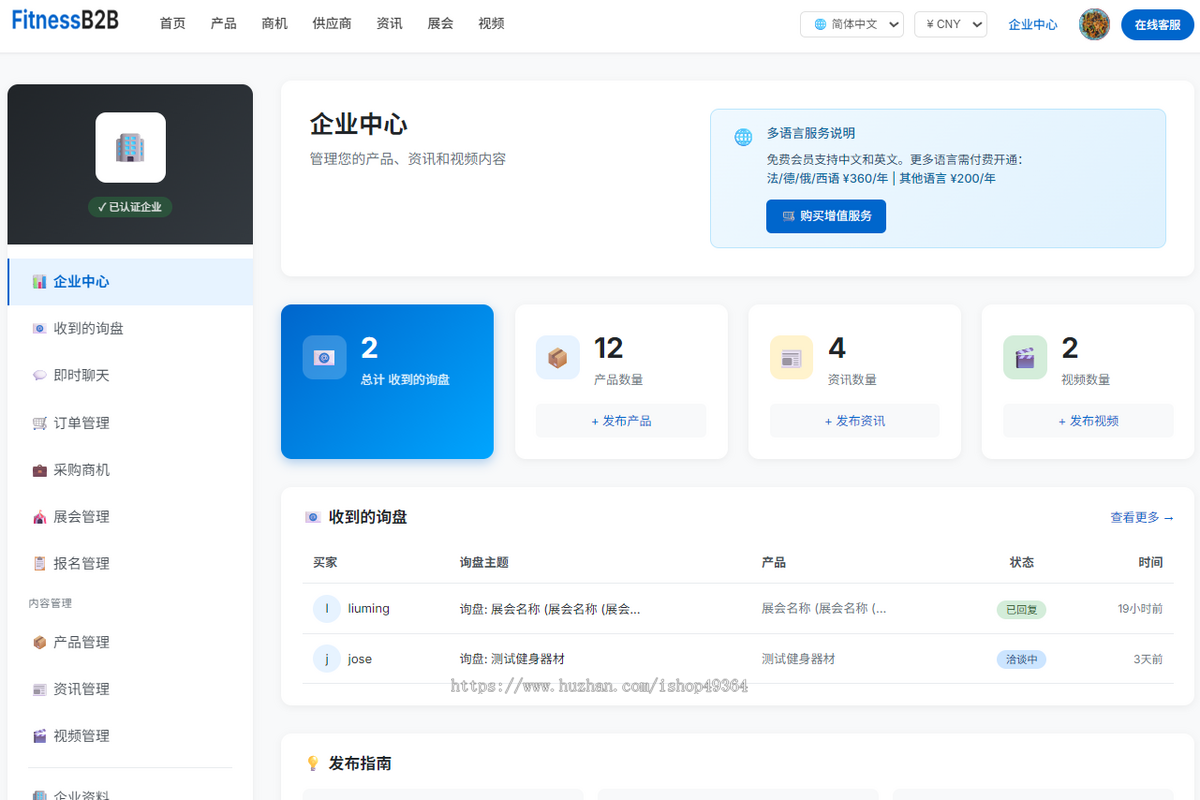The image size is (1200, 800).
Task: Click the 采购商机 briefcase icon
Action: tap(39, 470)
